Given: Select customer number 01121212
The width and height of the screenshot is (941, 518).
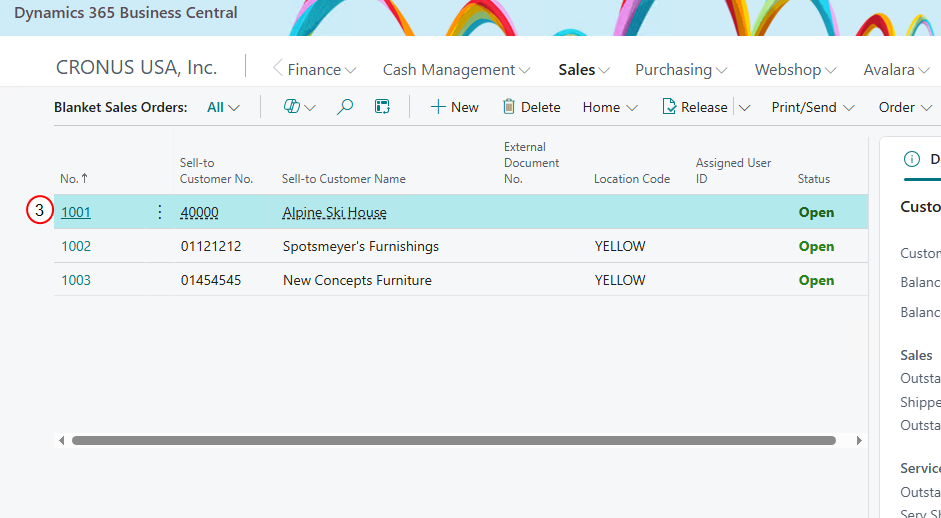Looking at the screenshot, I should point(211,246).
